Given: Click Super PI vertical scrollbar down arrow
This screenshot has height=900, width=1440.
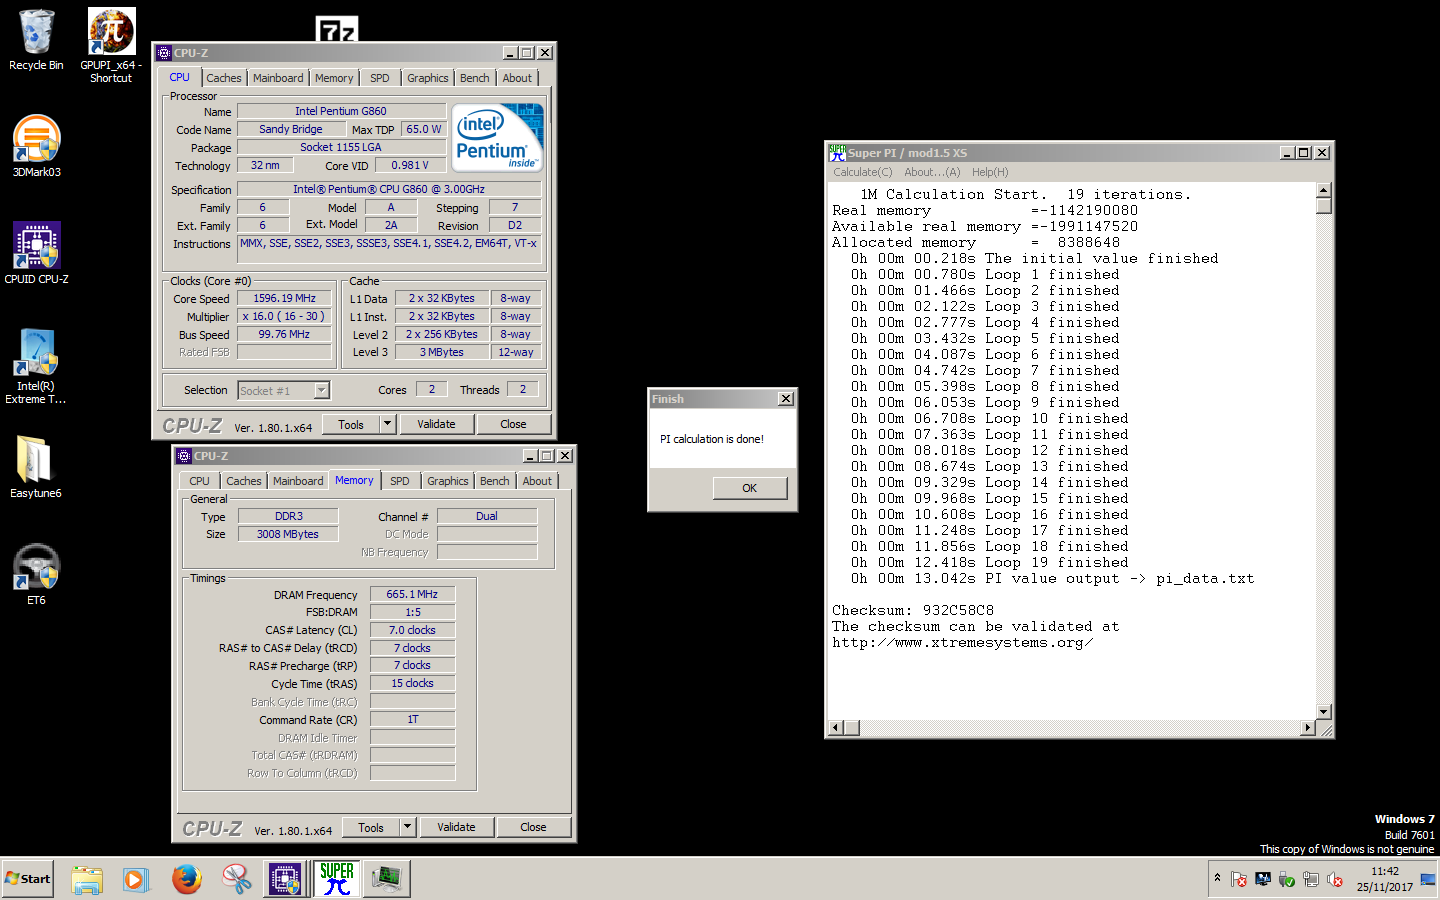Looking at the screenshot, I should tap(1324, 712).
